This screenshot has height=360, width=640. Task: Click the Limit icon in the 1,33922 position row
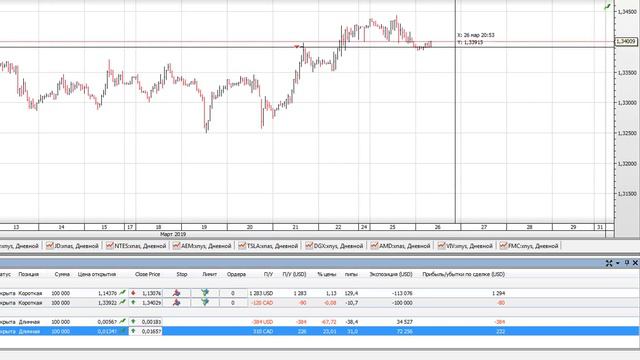pos(205,303)
